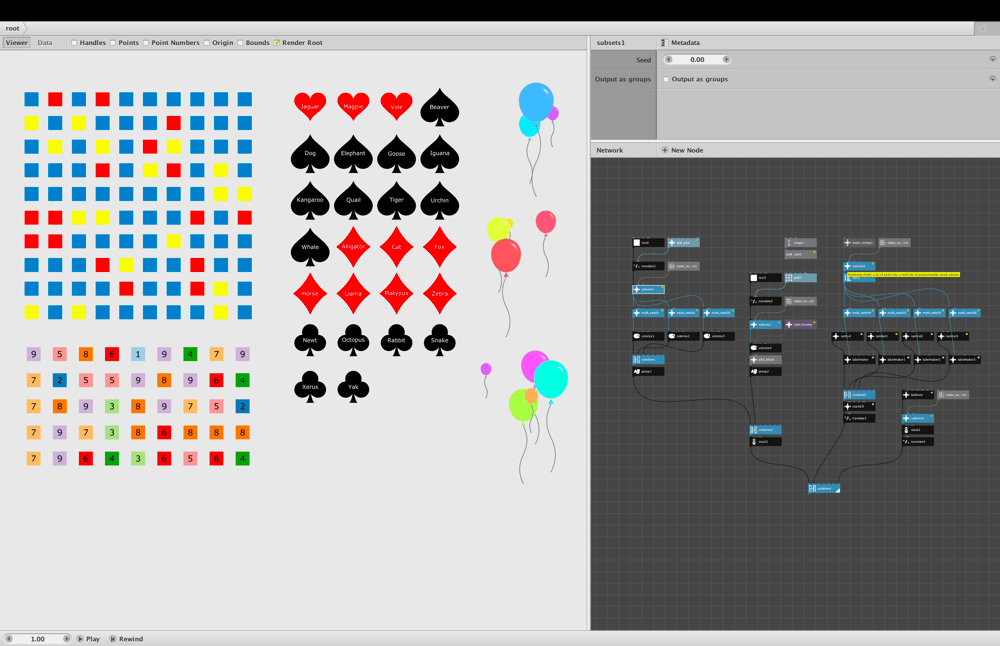Select the grid_prize node
This screenshot has width=1000, height=646.
point(684,242)
